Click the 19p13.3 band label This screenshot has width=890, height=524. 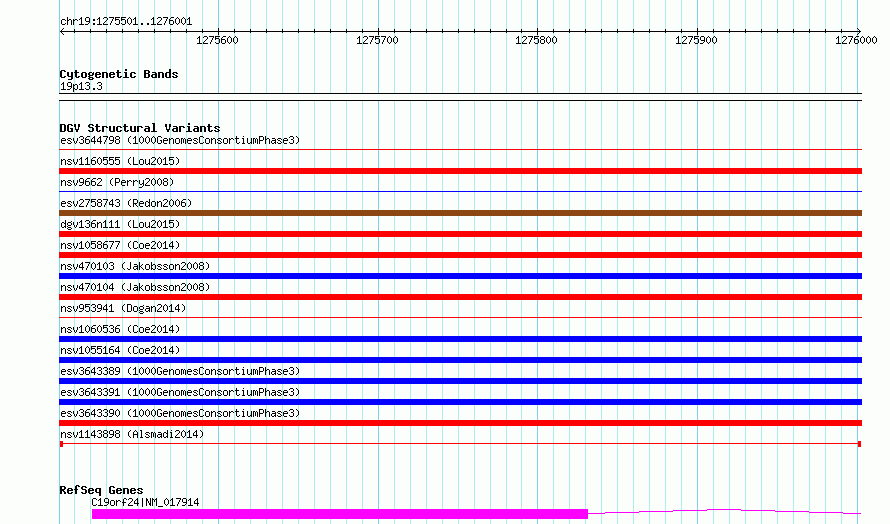click(x=81, y=86)
